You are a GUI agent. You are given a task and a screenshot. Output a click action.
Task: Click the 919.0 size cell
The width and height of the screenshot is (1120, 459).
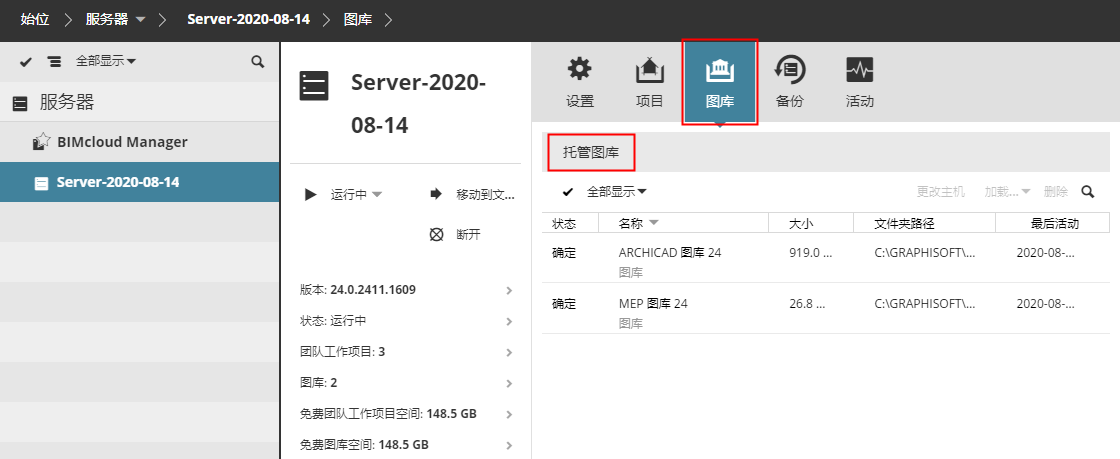811,253
